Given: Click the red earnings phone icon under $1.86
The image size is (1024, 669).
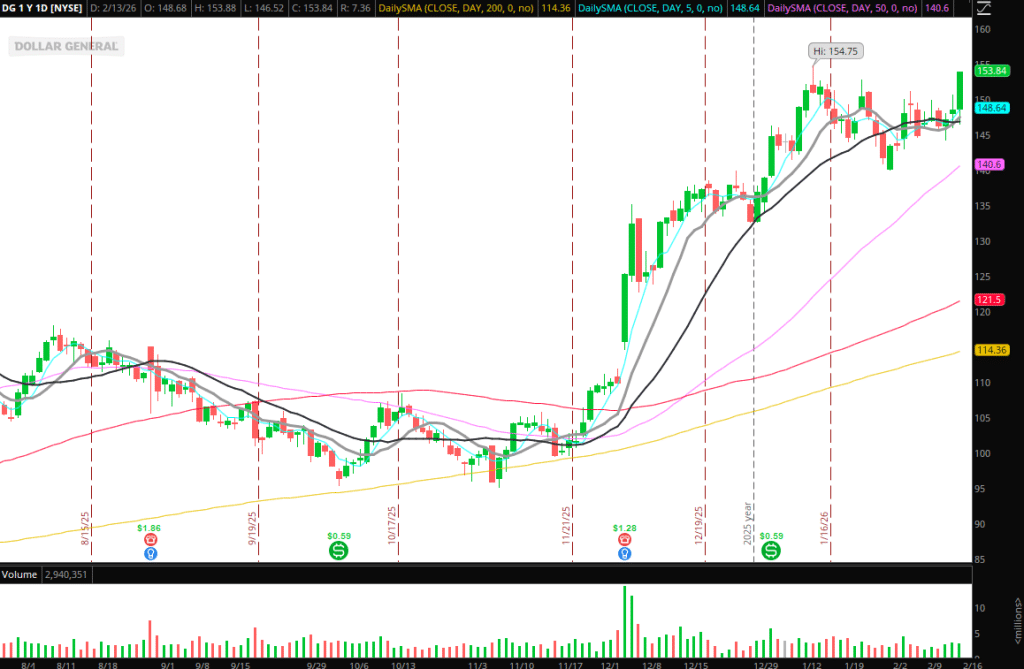Looking at the screenshot, I should click(151, 538).
